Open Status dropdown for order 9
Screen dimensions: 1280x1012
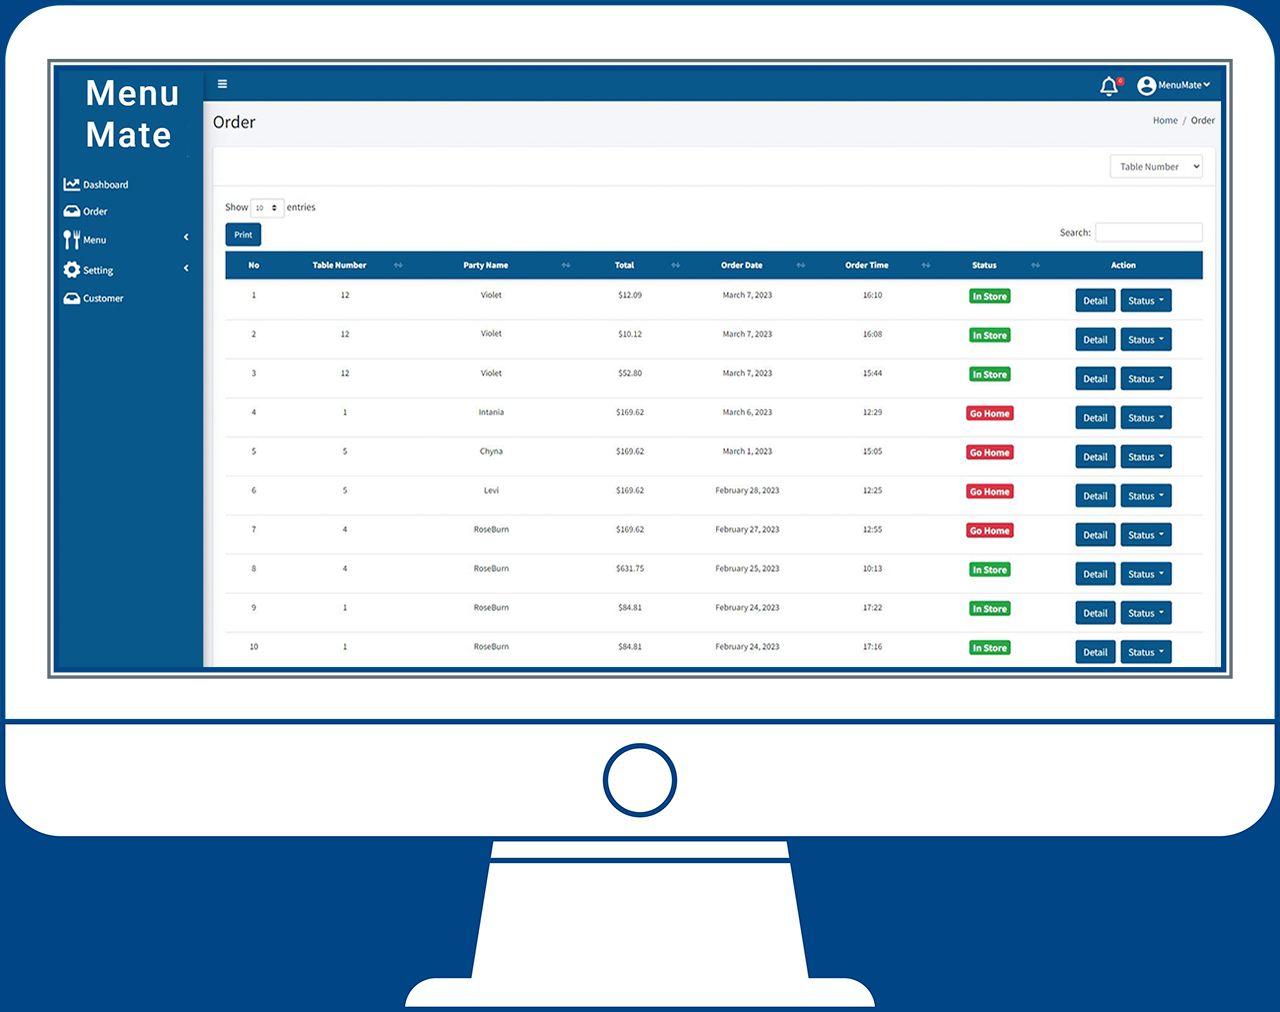pyautogui.click(x=1146, y=613)
